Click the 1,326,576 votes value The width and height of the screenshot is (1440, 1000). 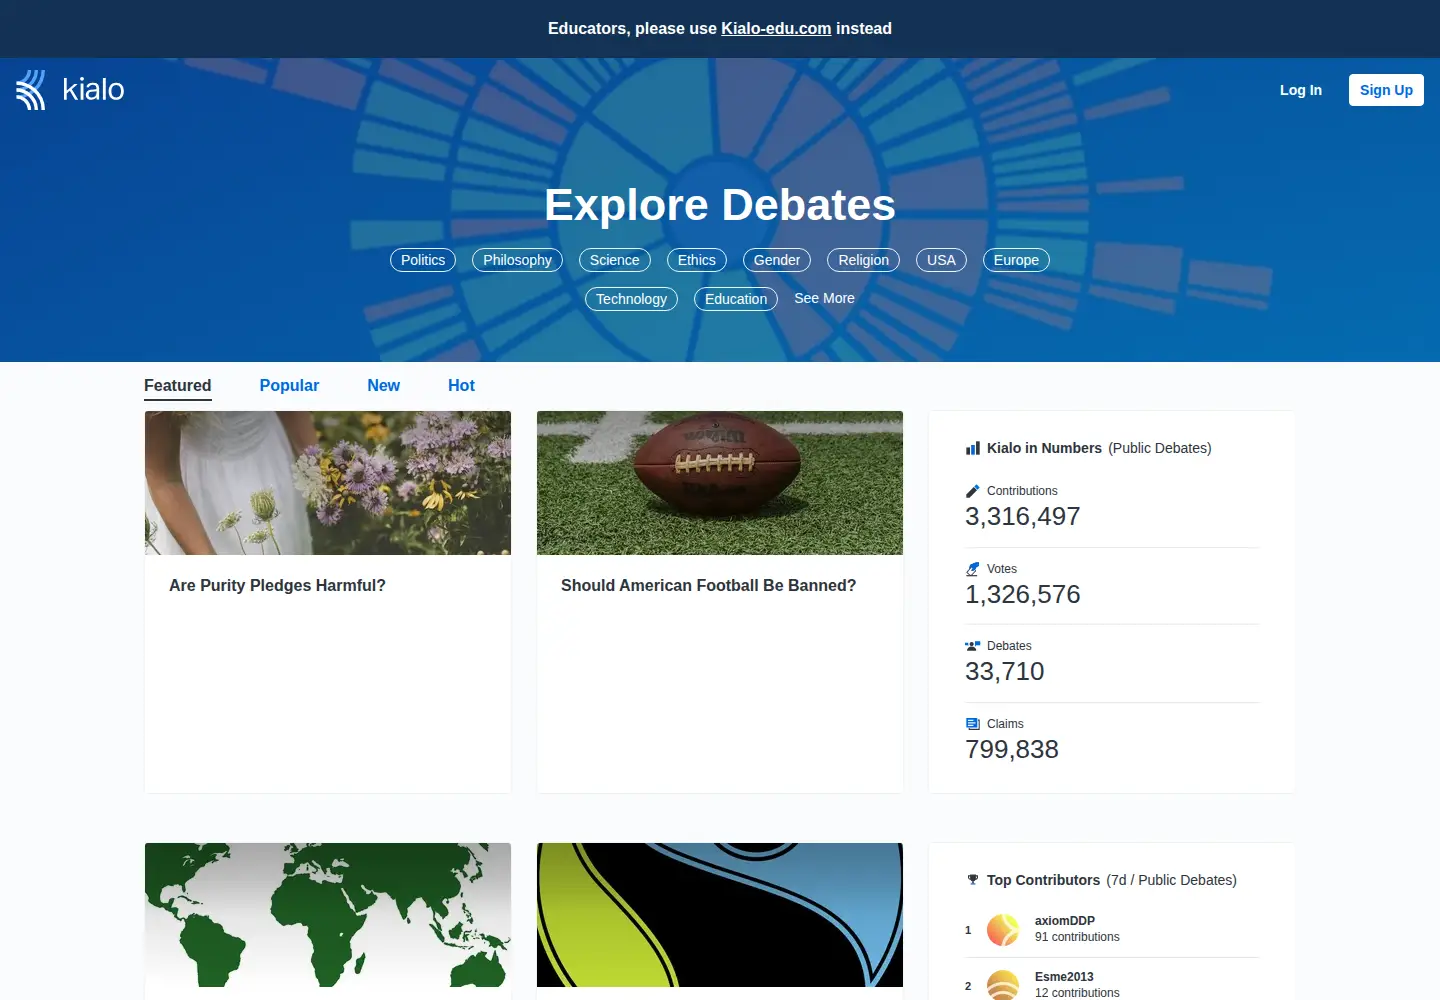tap(1023, 595)
